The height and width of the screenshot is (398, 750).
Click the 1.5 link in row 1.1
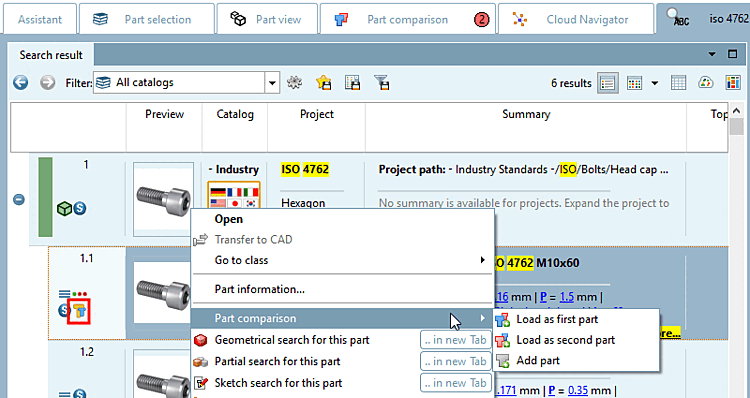coord(566,297)
